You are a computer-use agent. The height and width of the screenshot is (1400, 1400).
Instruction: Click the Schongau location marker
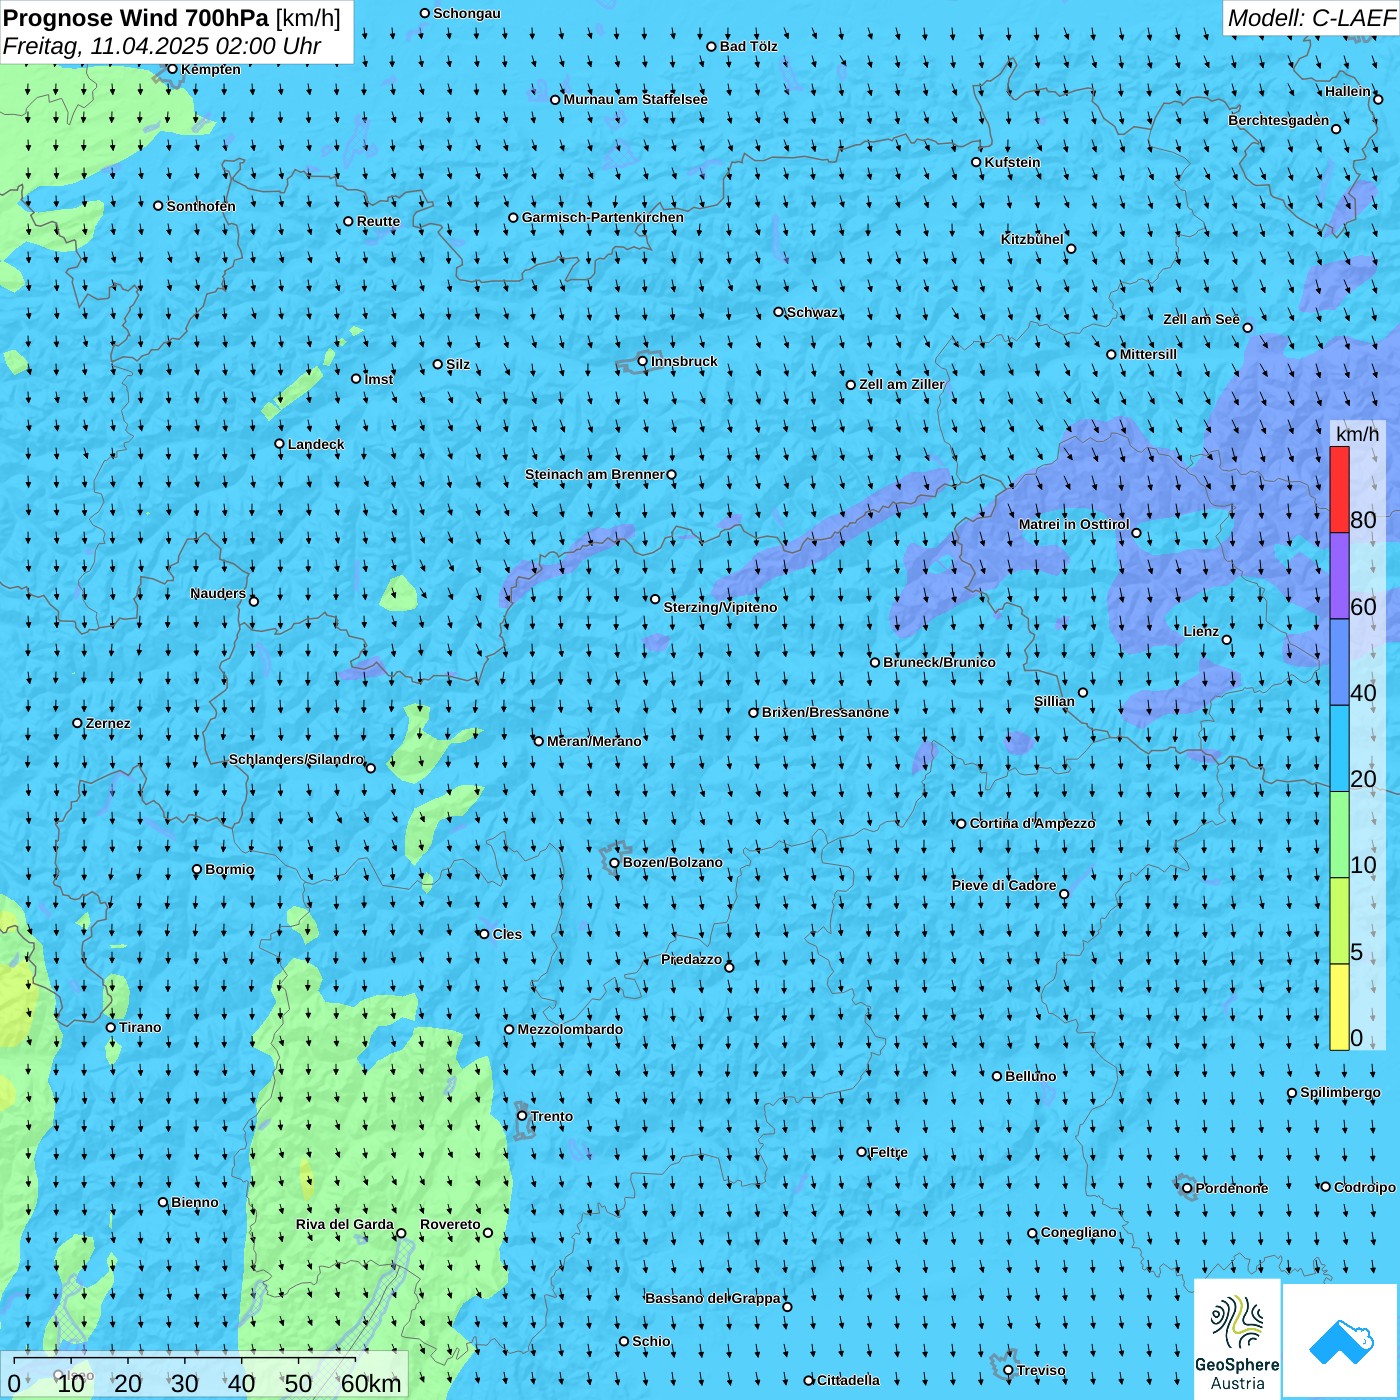(425, 13)
